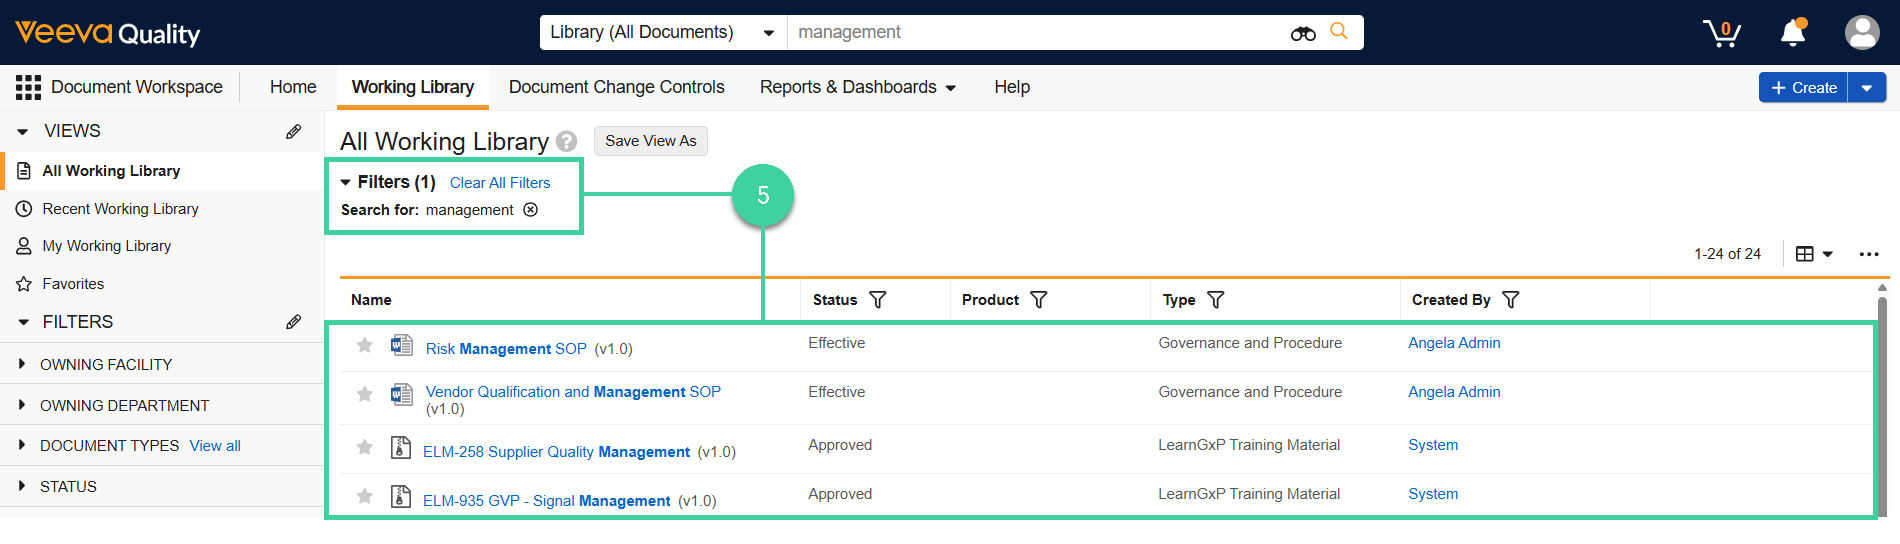The width and height of the screenshot is (1900, 544).
Task: Remove the management search filter
Action: tap(531, 210)
